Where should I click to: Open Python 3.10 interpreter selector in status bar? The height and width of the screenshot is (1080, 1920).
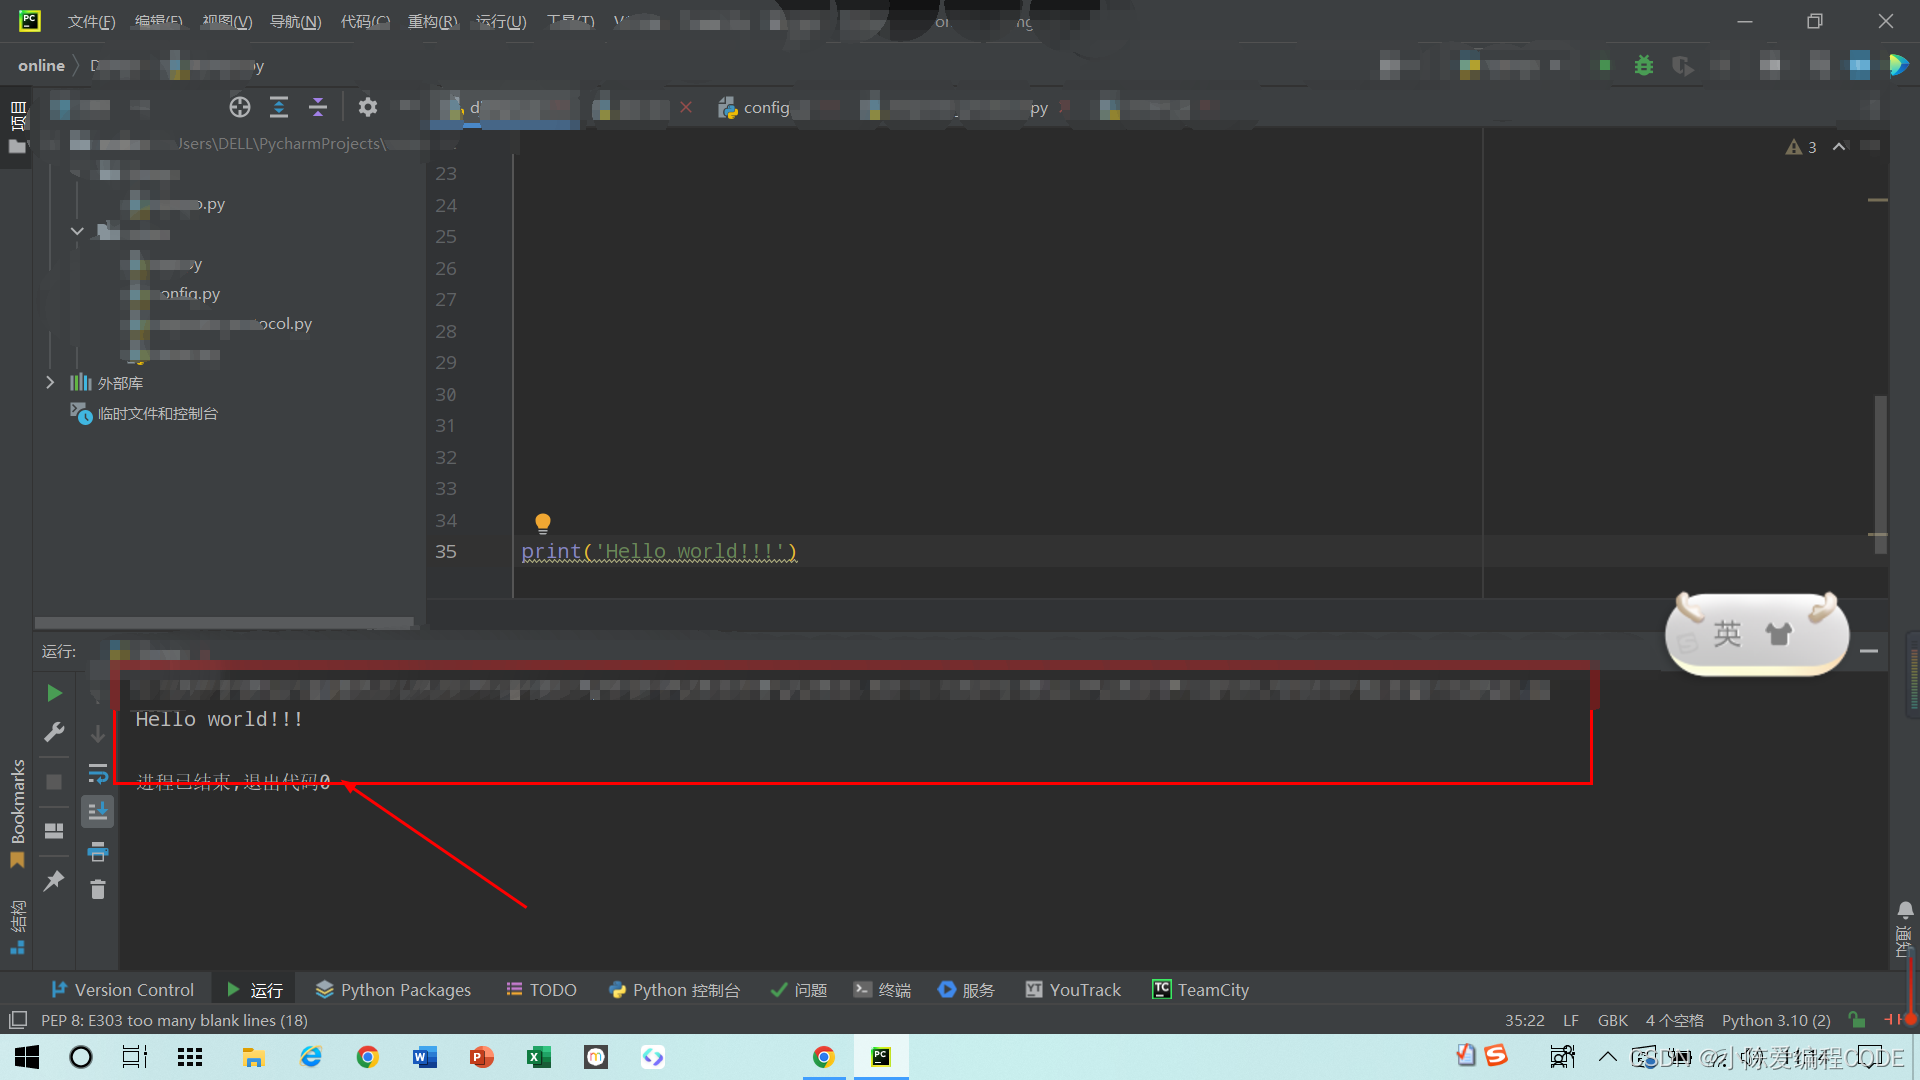pos(1775,1020)
